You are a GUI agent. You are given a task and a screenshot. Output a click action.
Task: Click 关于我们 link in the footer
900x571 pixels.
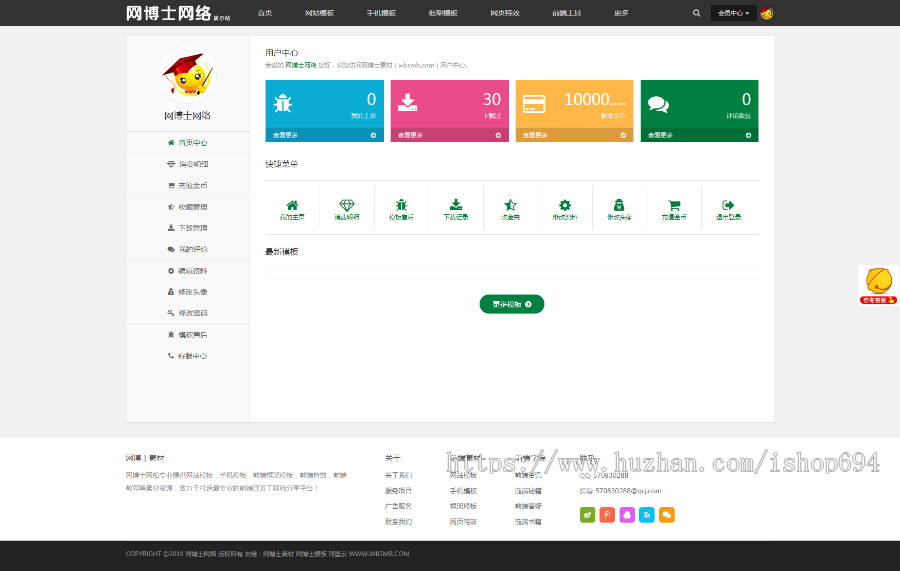coord(398,475)
